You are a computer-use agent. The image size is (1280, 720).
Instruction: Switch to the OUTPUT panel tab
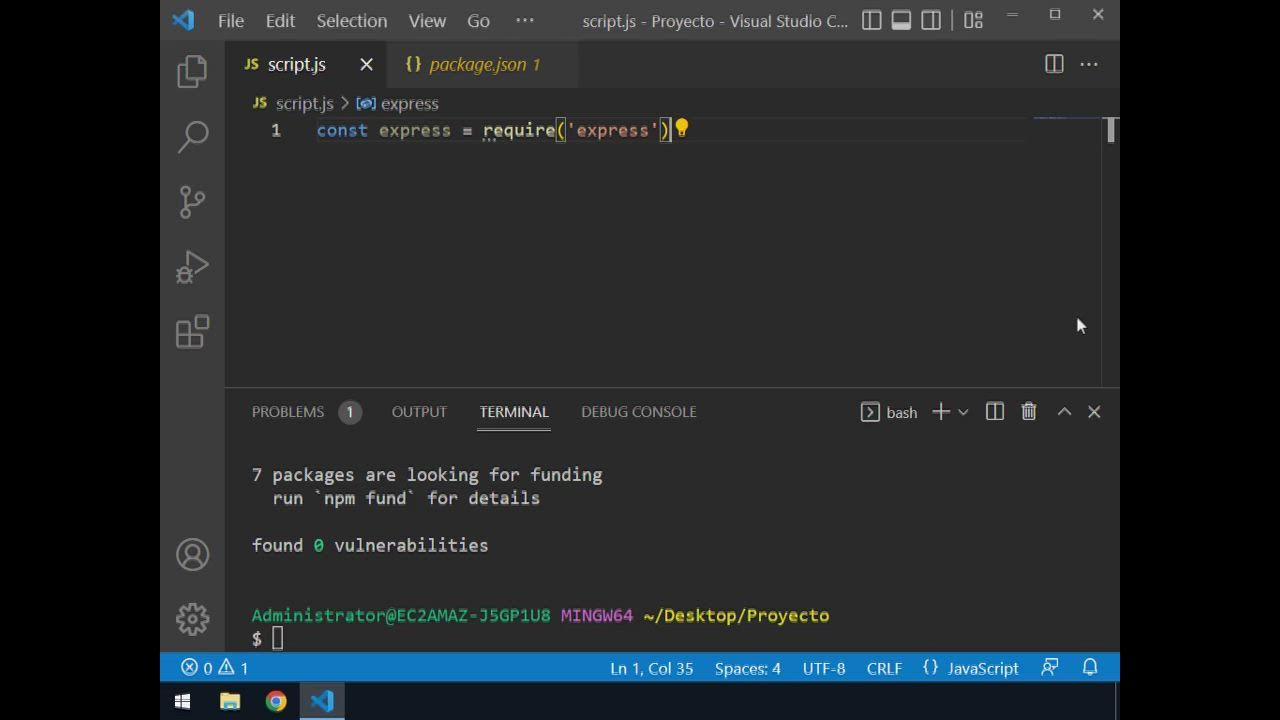[x=419, y=412]
